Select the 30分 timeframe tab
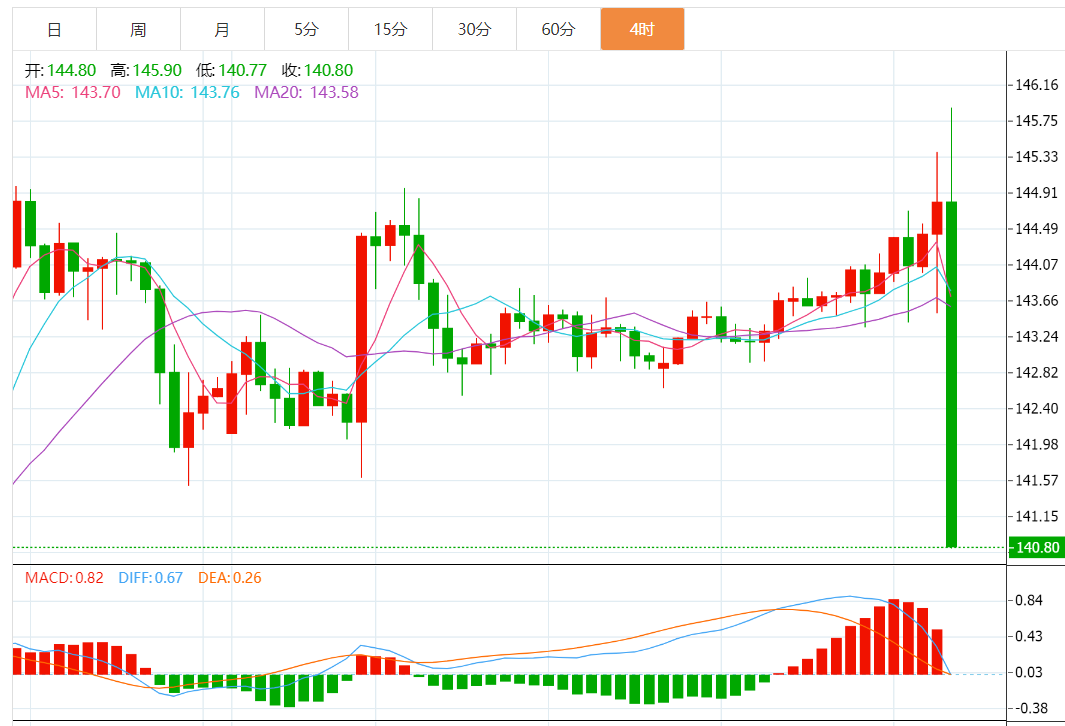The height and width of the screenshot is (726, 1065). coord(474,29)
